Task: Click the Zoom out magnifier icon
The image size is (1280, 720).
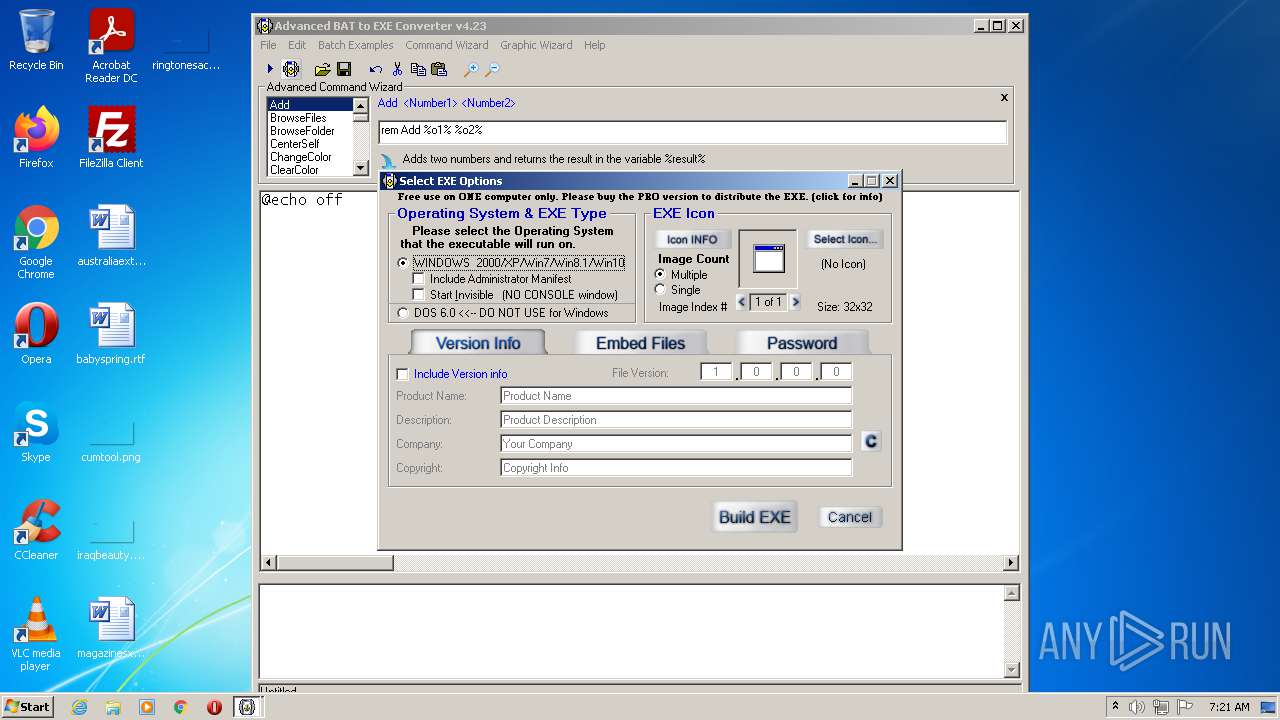Action: (492, 69)
